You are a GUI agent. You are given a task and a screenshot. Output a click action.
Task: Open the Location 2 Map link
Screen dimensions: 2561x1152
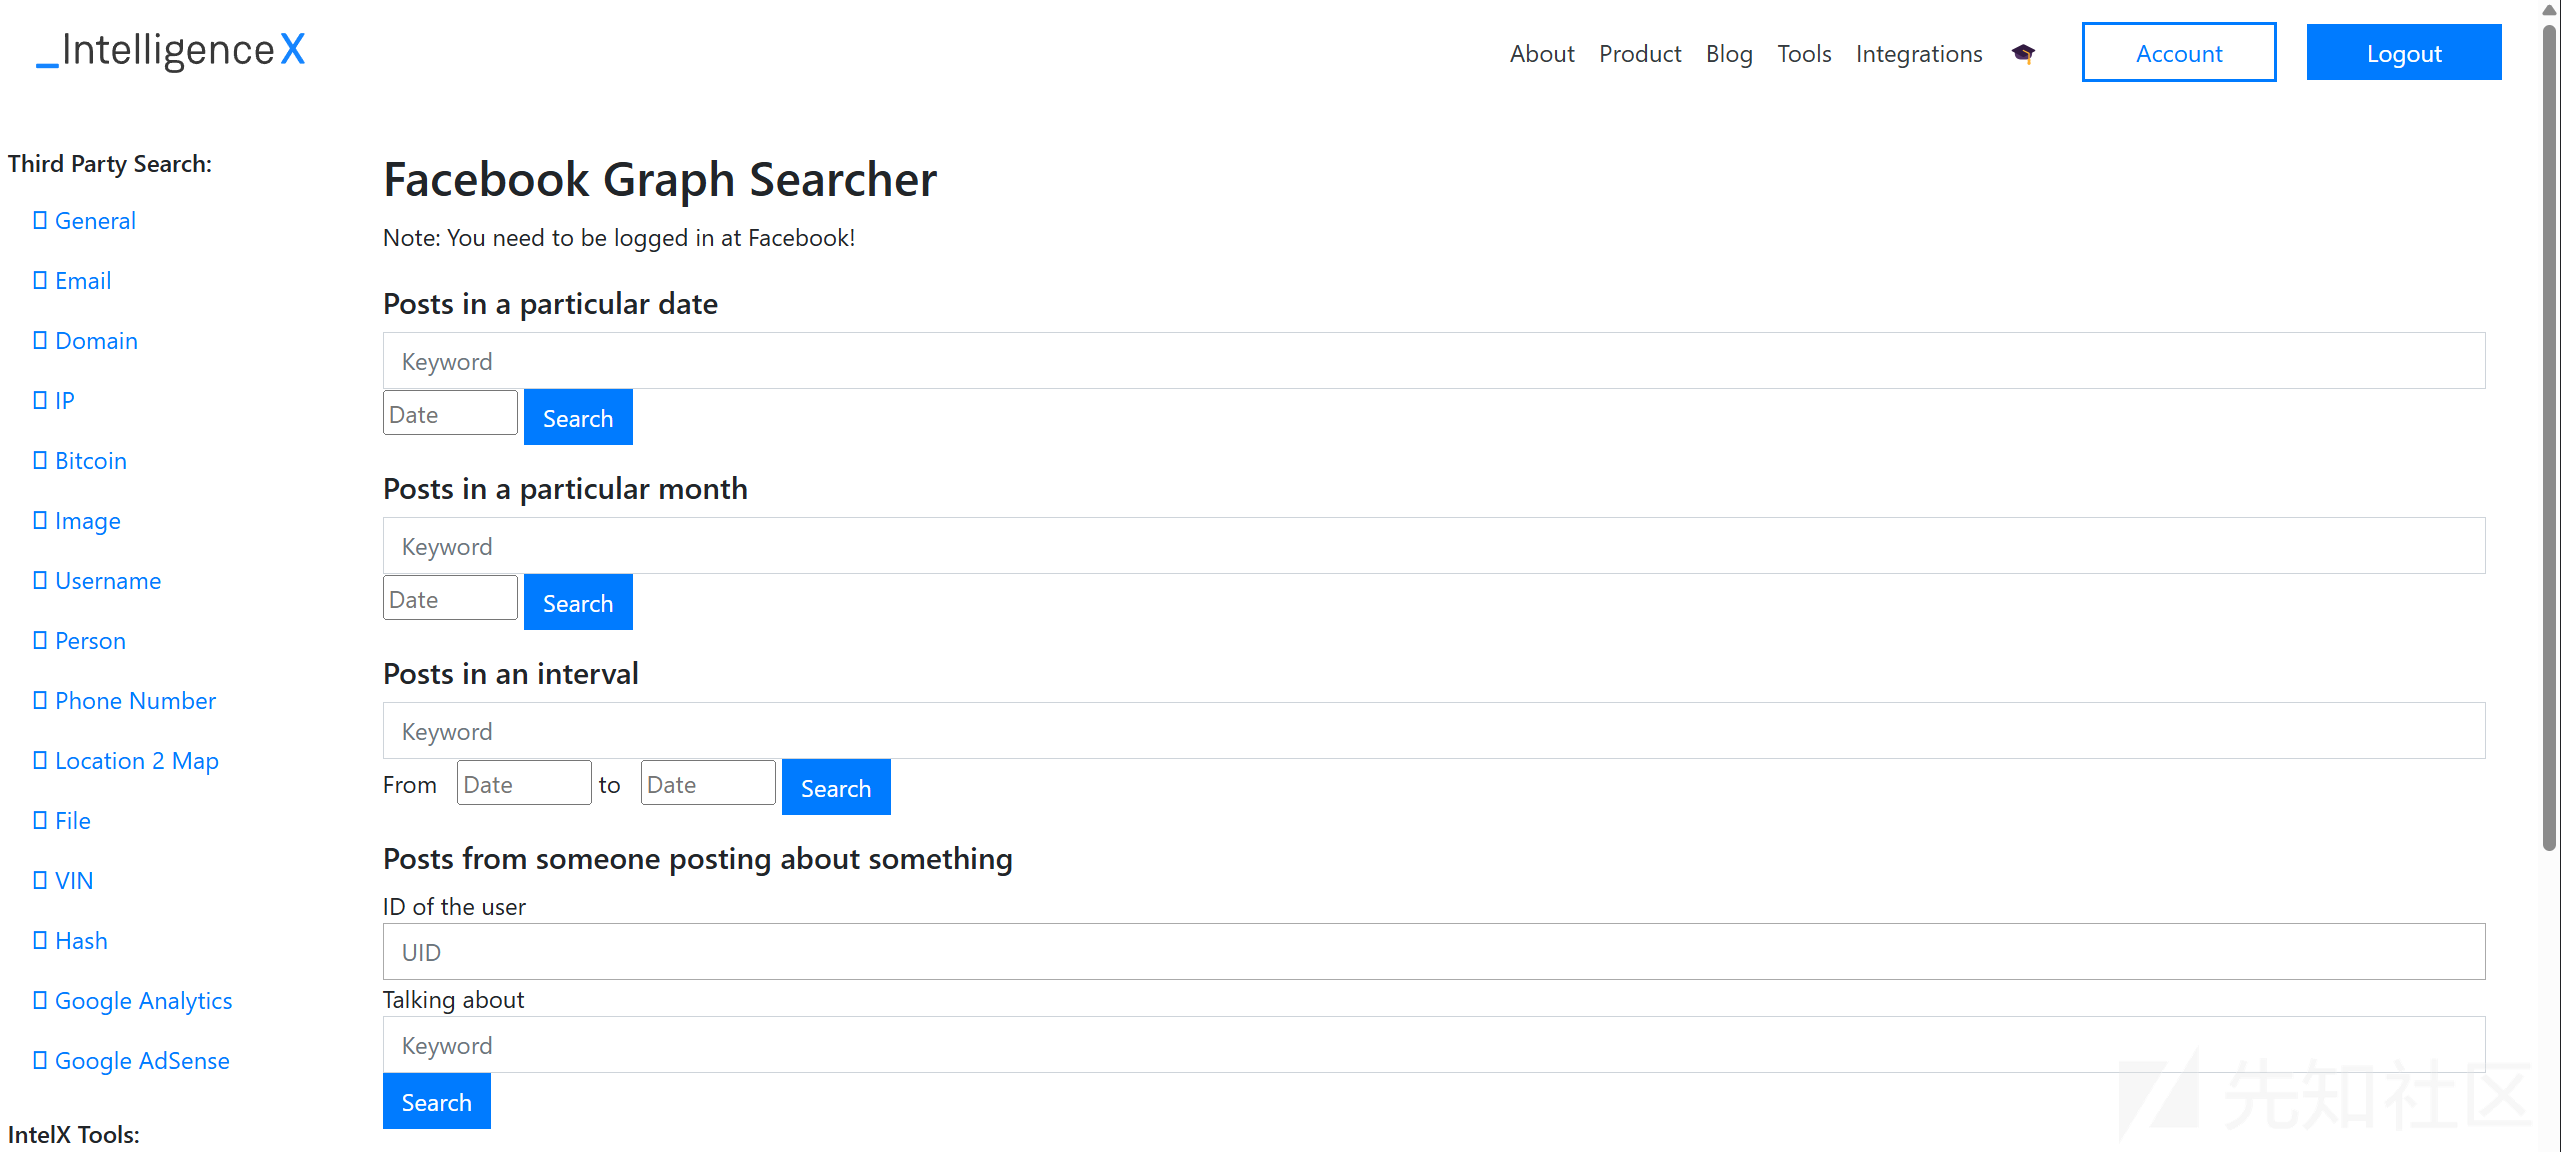pos(137,761)
